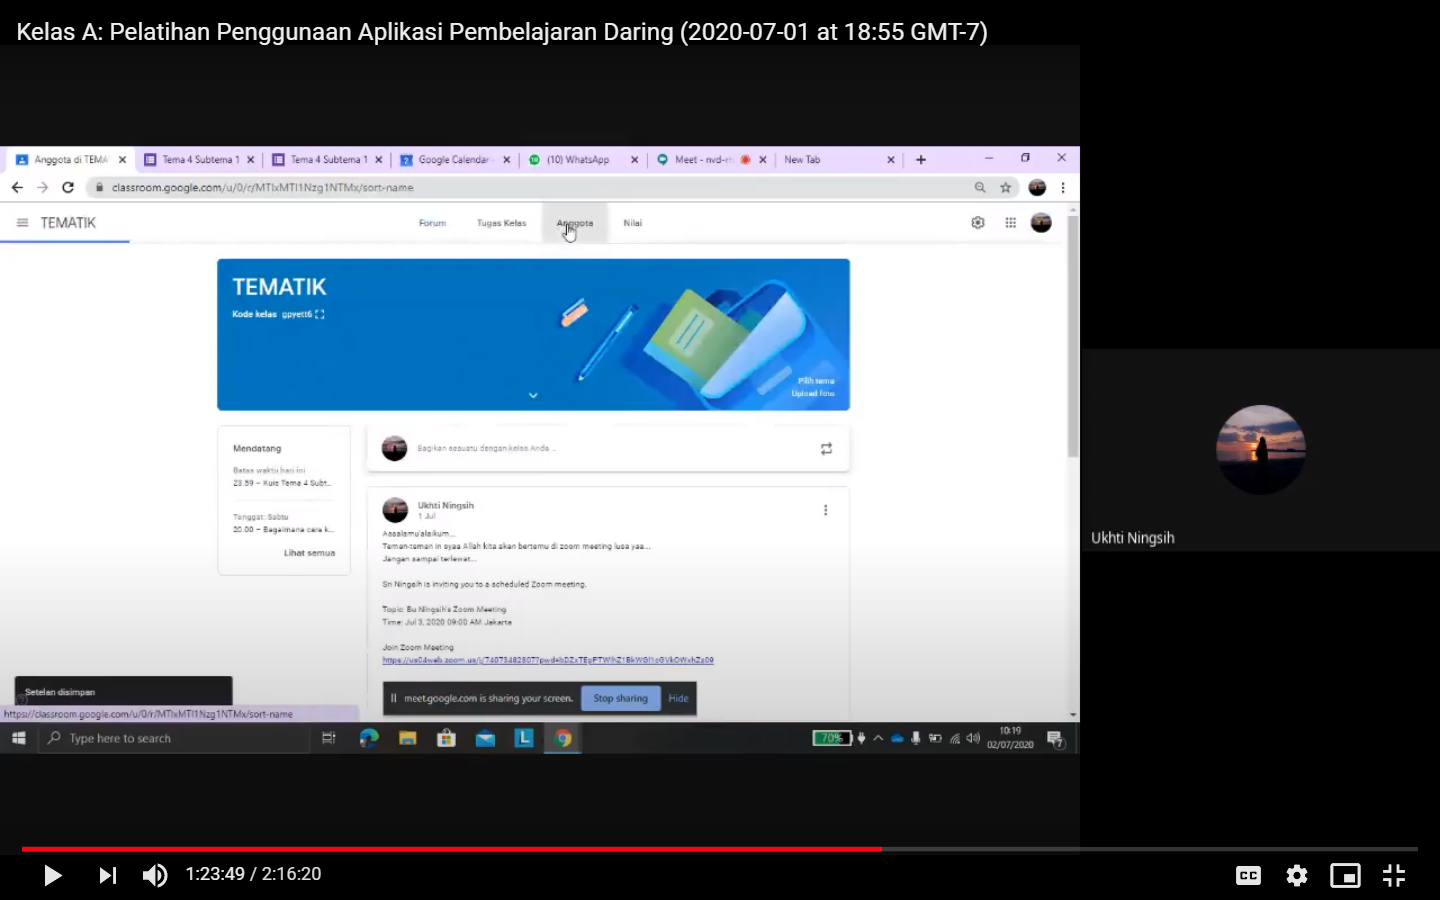
Task: Play the video
Action: pyautogui.click(x=53, y=876)
